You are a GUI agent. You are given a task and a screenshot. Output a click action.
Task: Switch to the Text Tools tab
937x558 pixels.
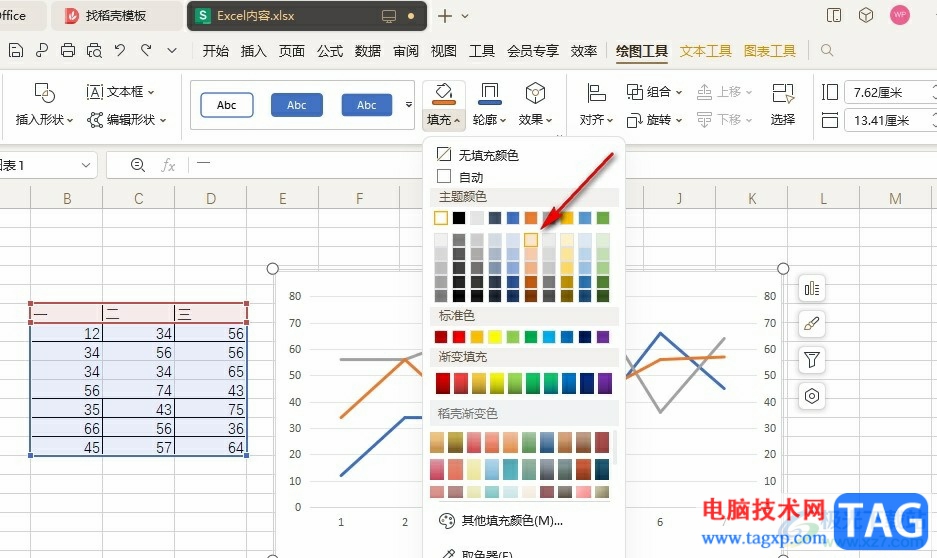click(705, 51)
